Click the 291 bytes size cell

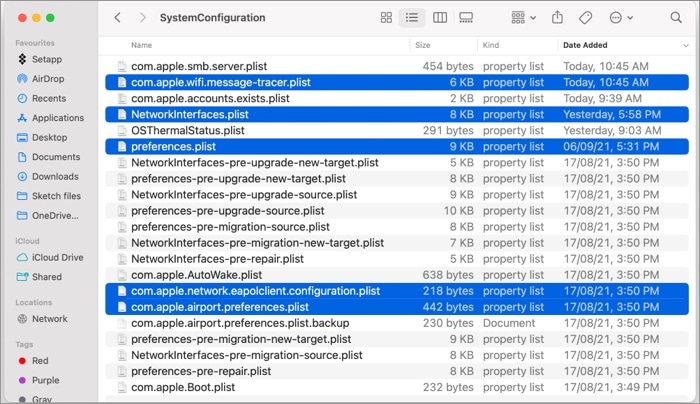[448, 131]
